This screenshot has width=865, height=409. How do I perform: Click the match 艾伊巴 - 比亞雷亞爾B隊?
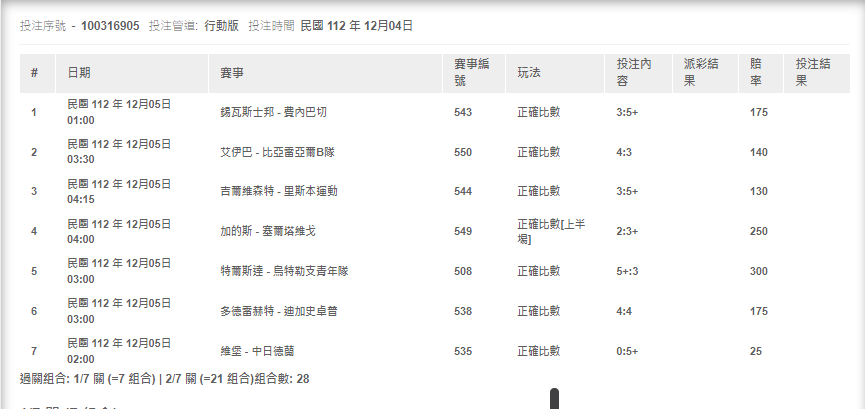278,152
